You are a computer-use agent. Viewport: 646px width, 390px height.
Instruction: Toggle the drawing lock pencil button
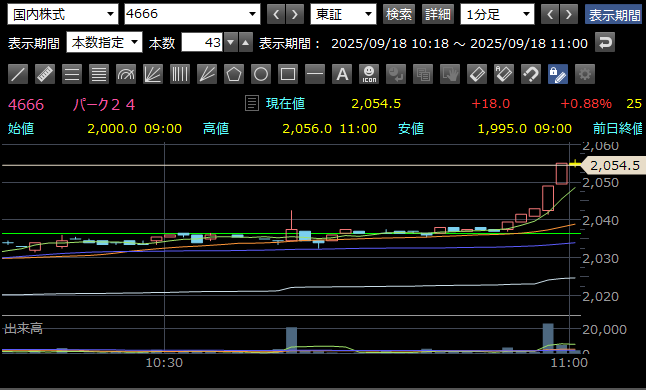pos(558,74)
